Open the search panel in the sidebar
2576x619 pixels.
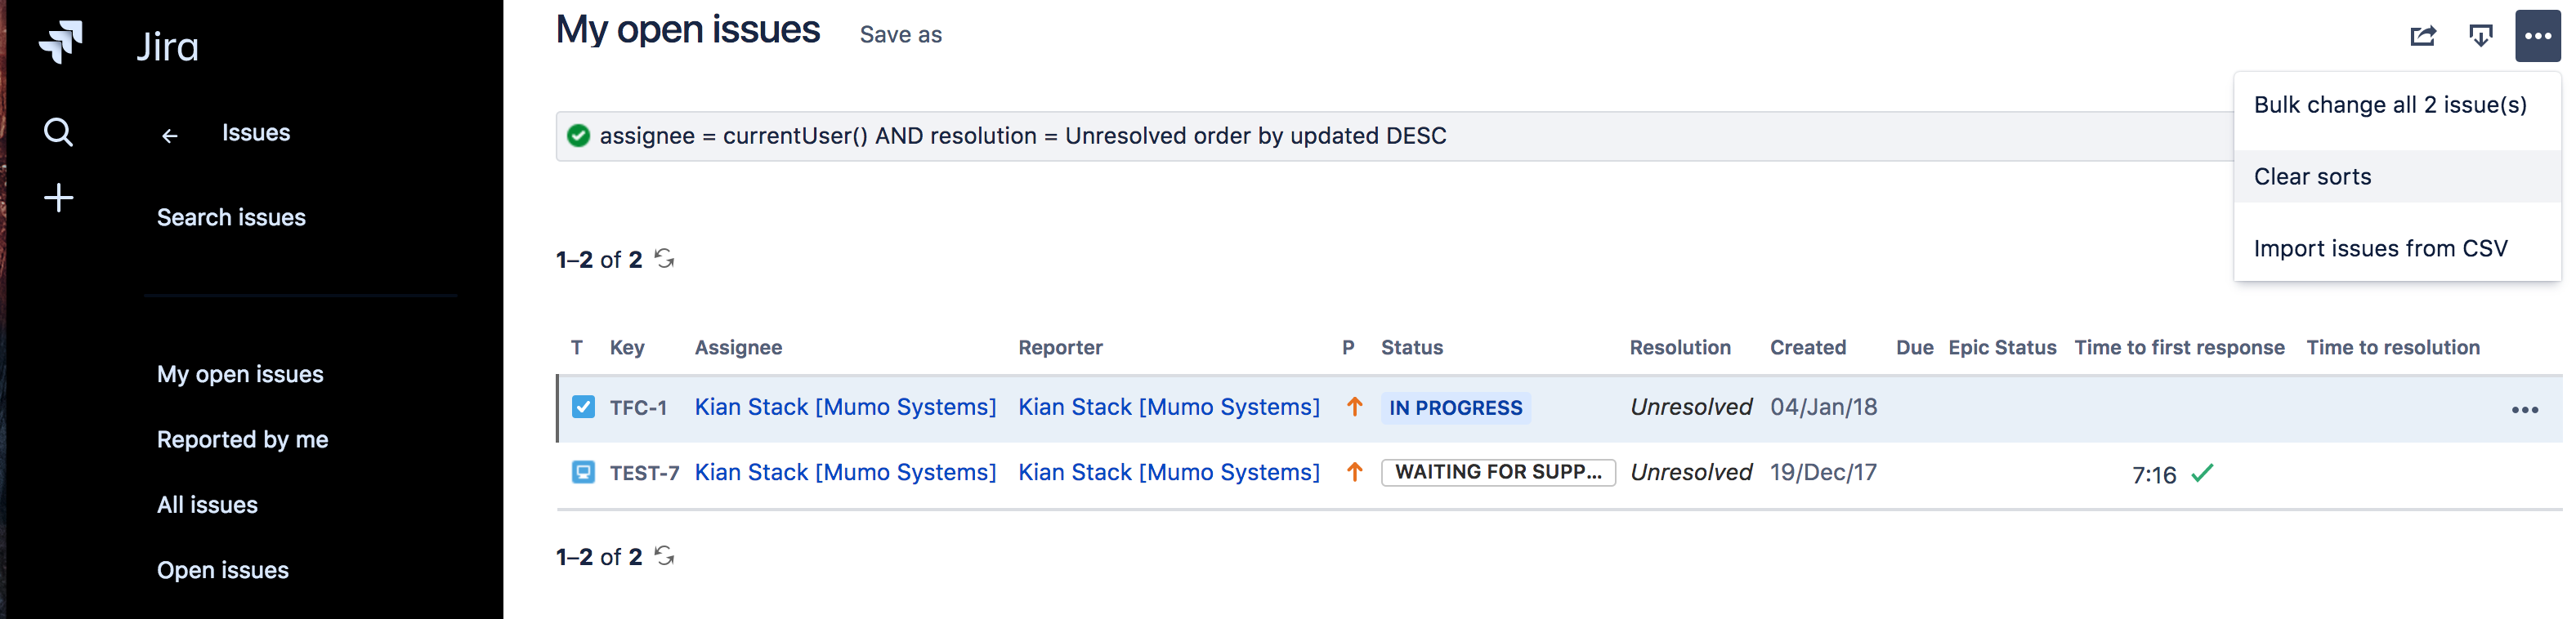59,131
